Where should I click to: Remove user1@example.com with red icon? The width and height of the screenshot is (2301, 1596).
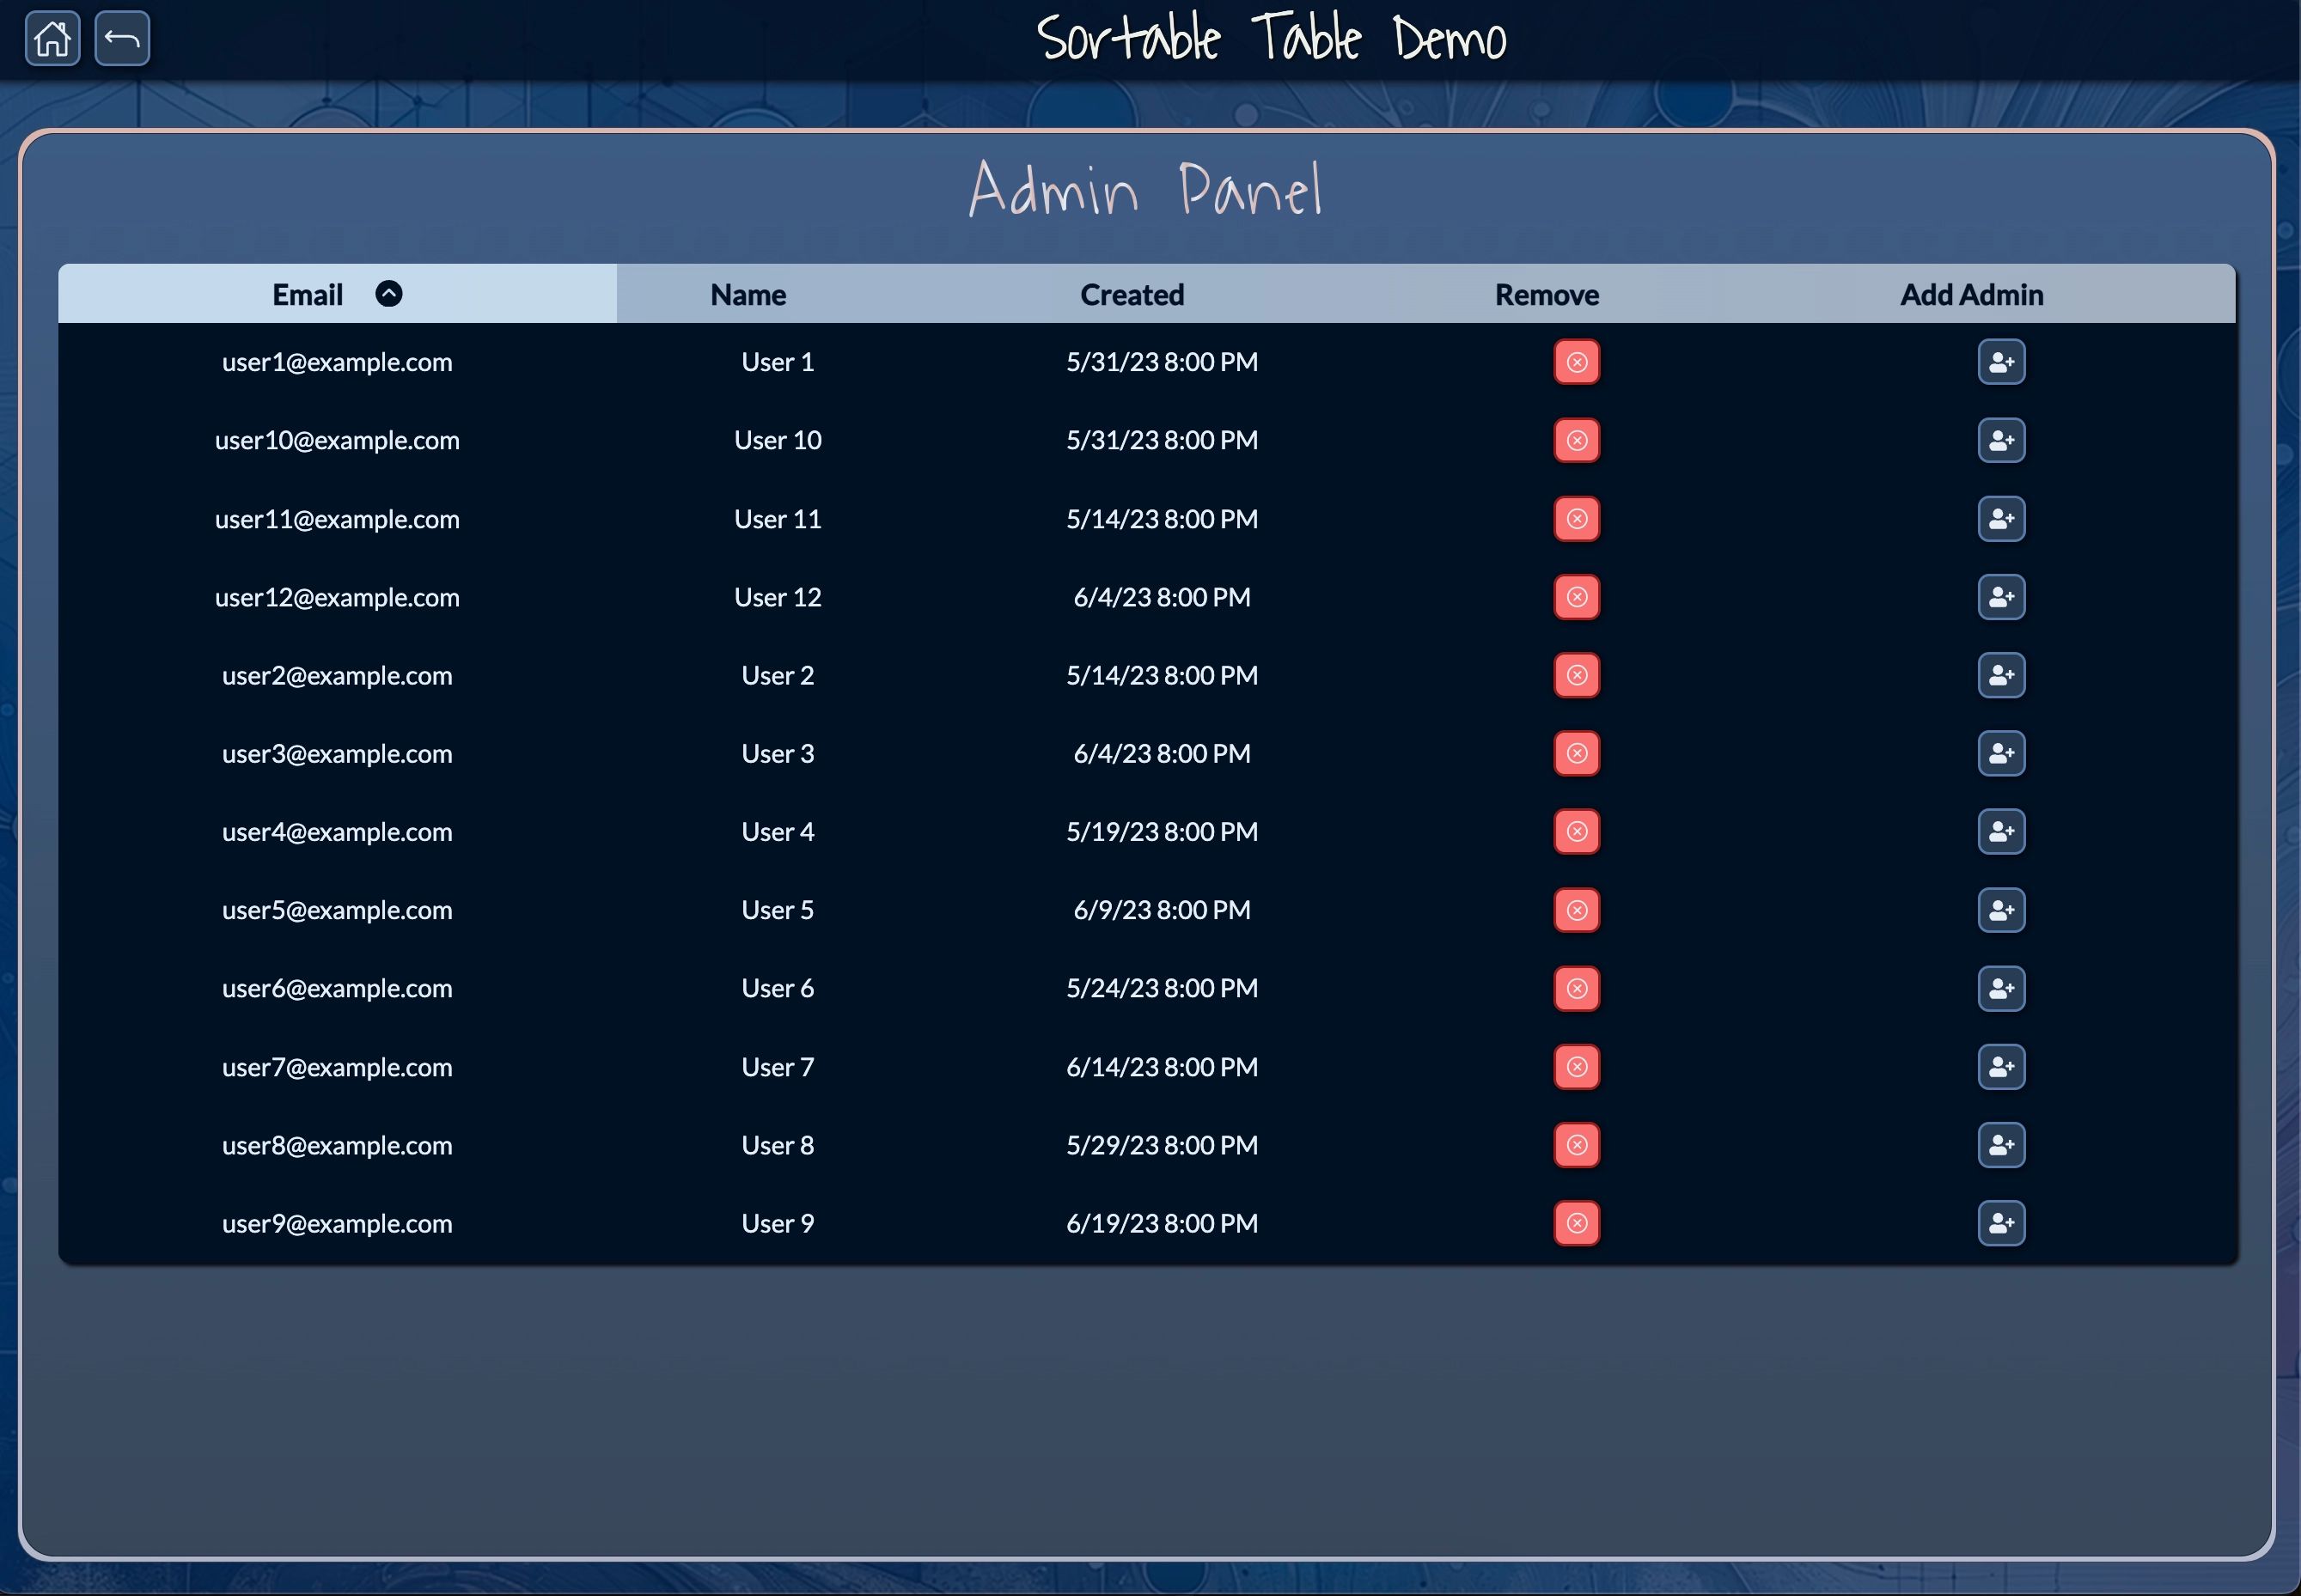[x=1576, y=362]
